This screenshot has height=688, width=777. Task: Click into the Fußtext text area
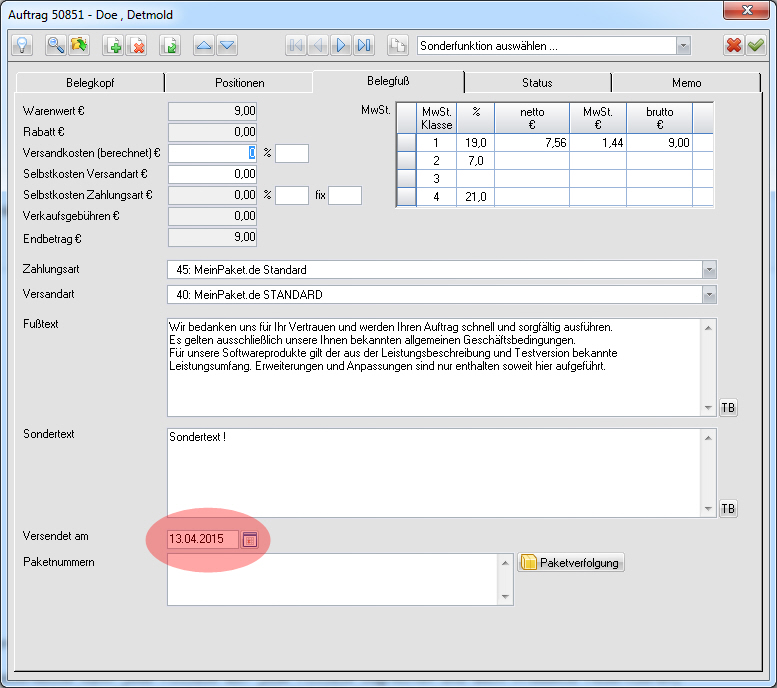[435, 367]
